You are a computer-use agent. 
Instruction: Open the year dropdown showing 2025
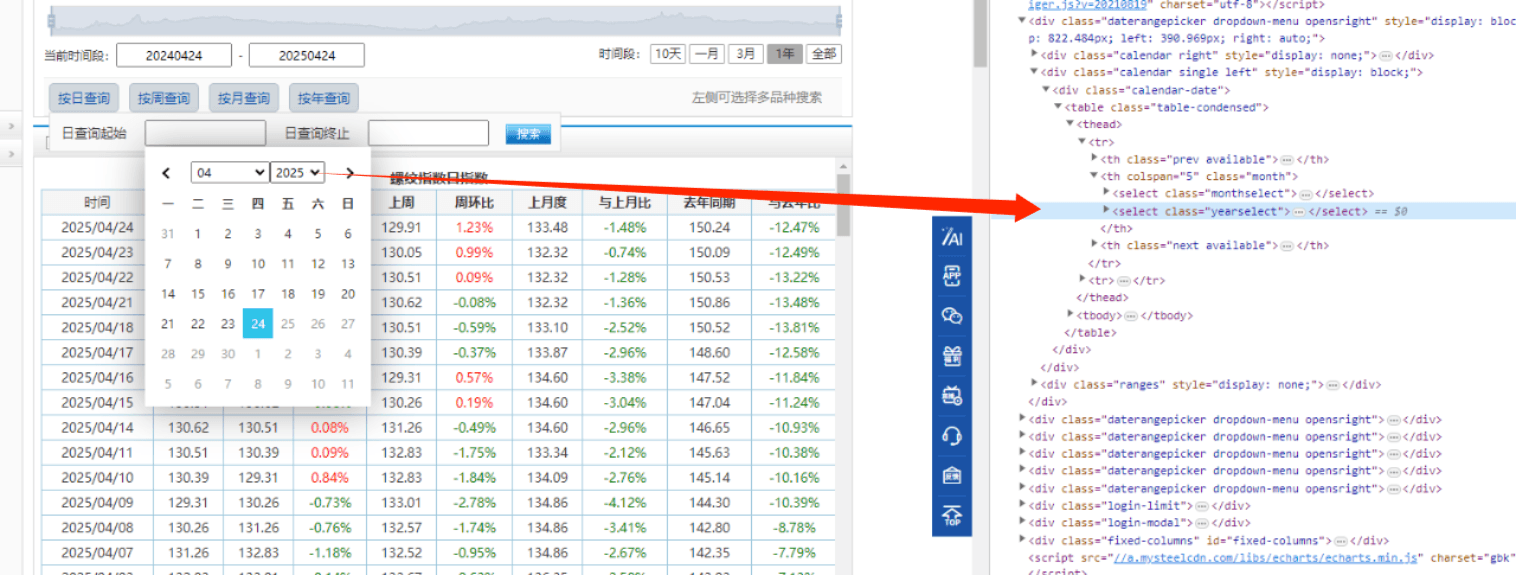(297, 173)
